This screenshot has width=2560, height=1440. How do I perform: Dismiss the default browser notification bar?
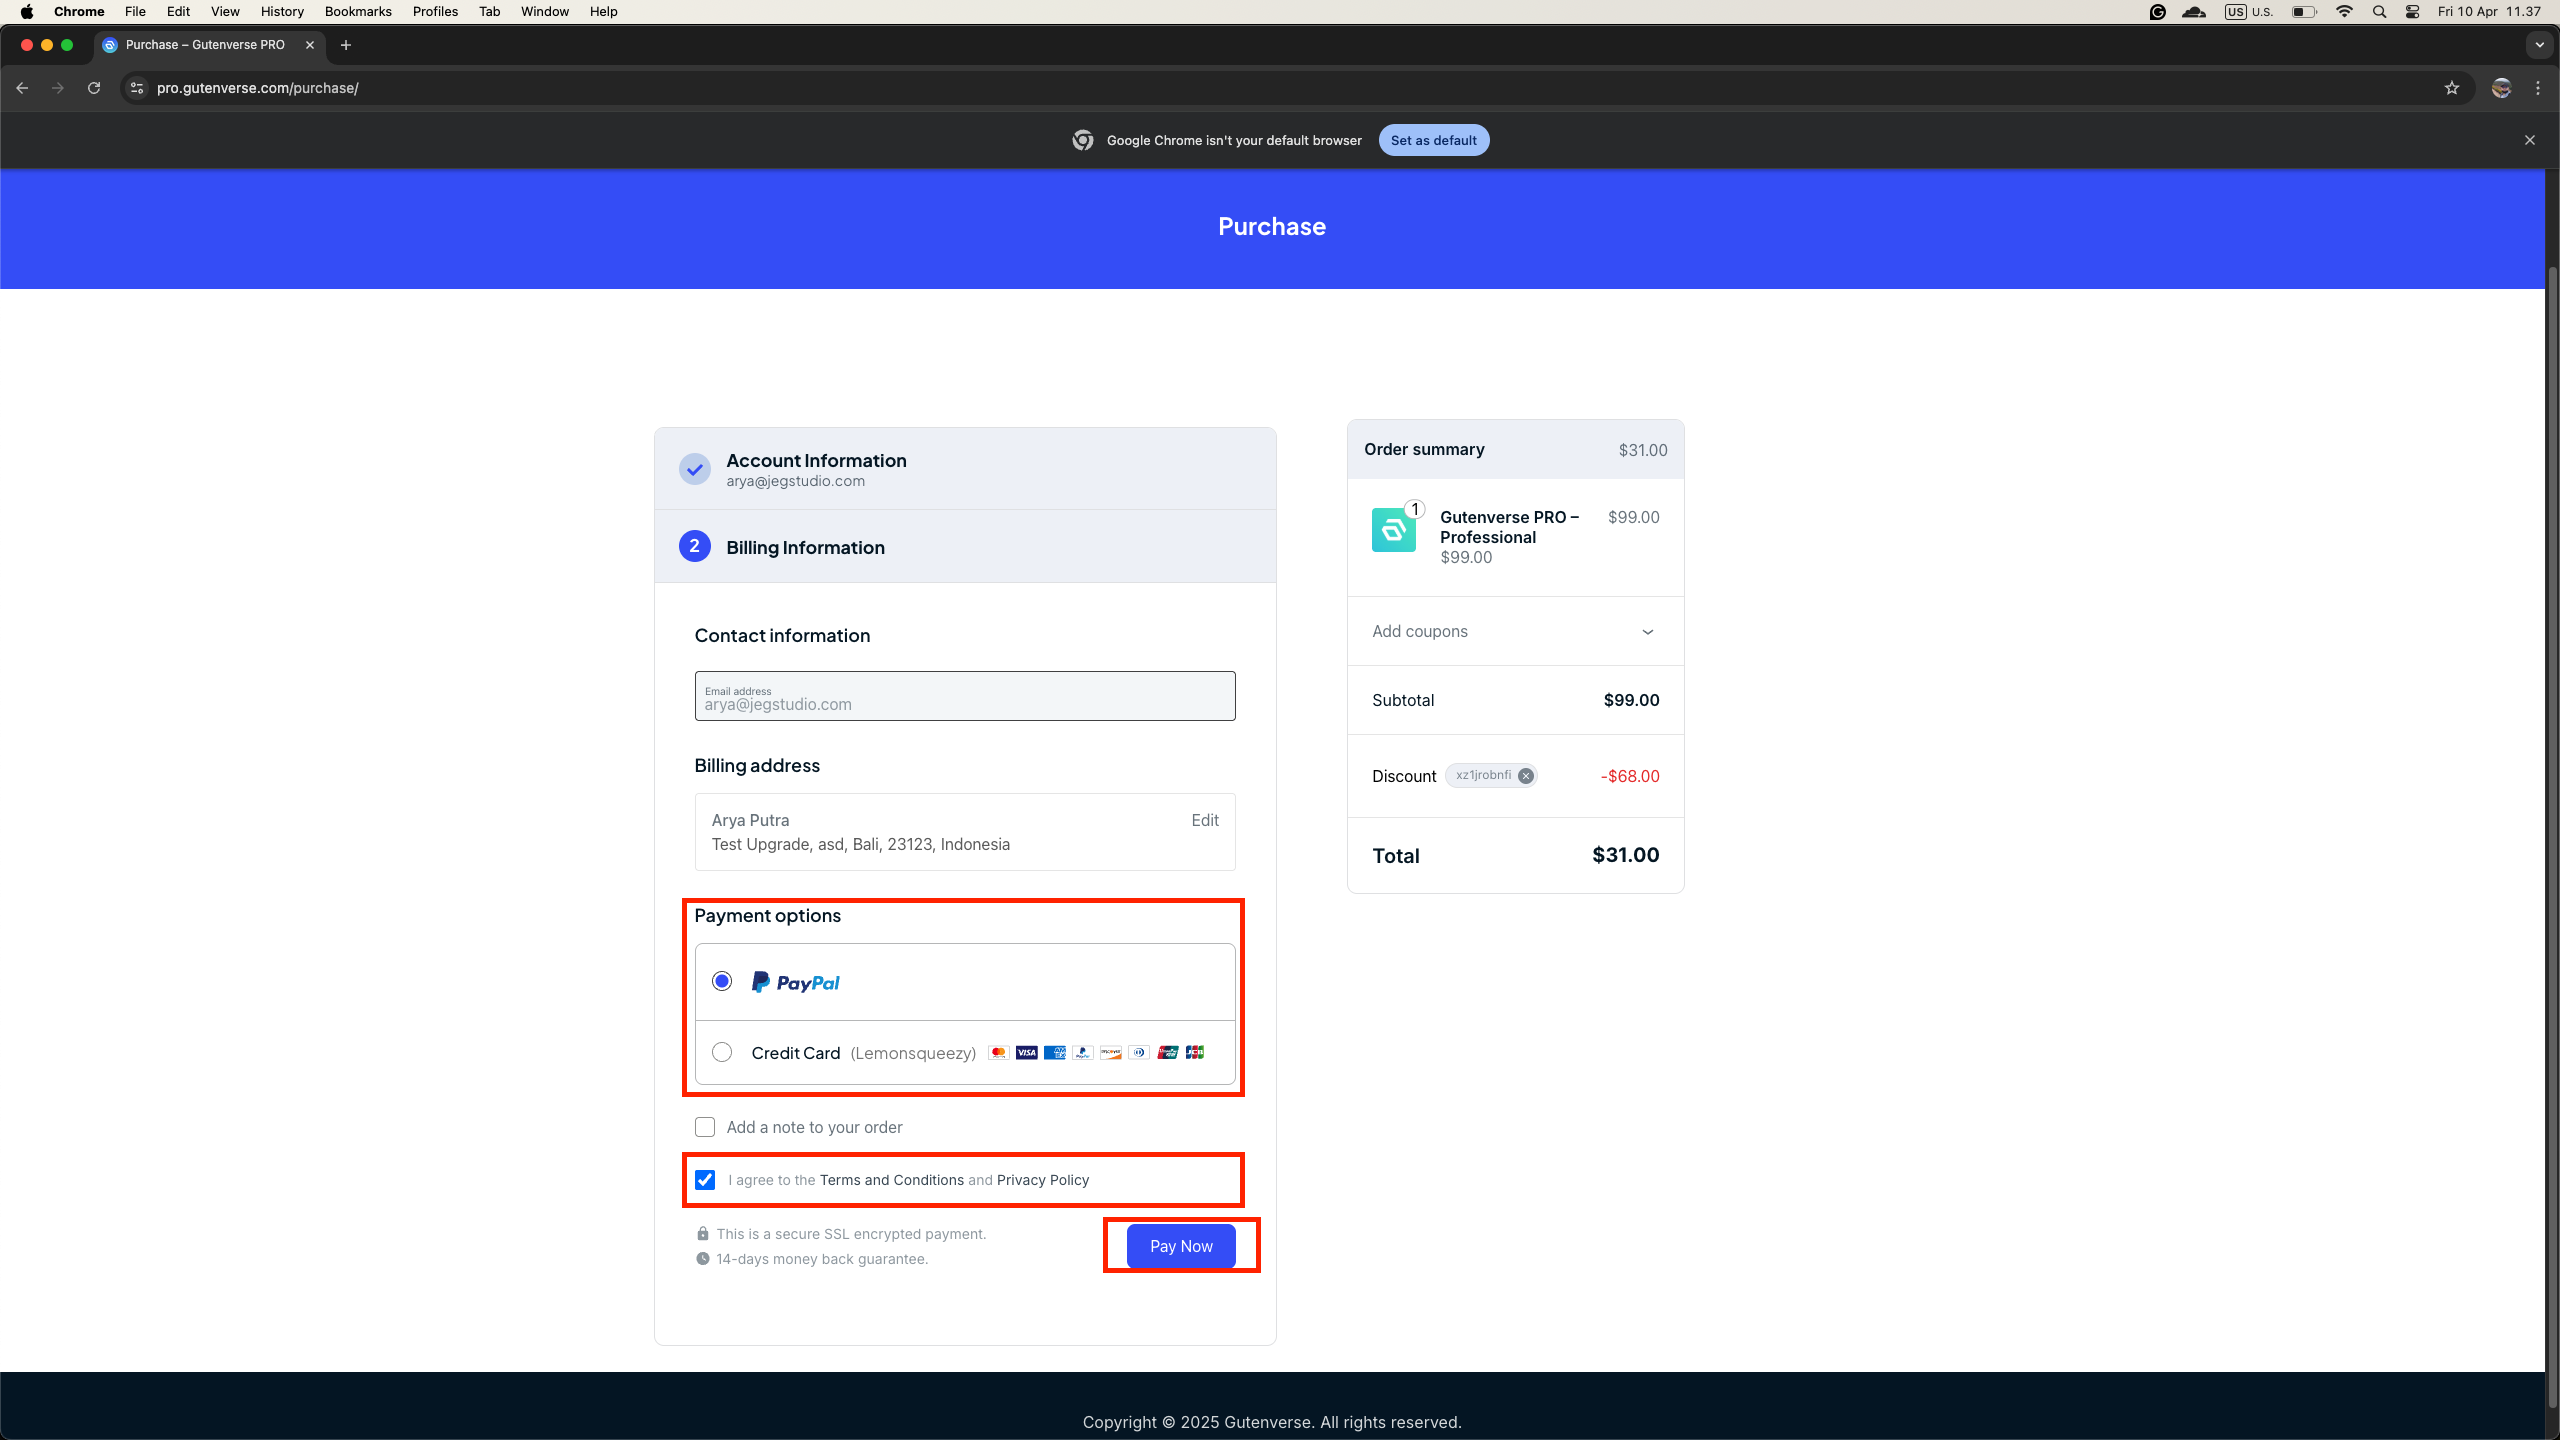click(x=2529, y=140)
